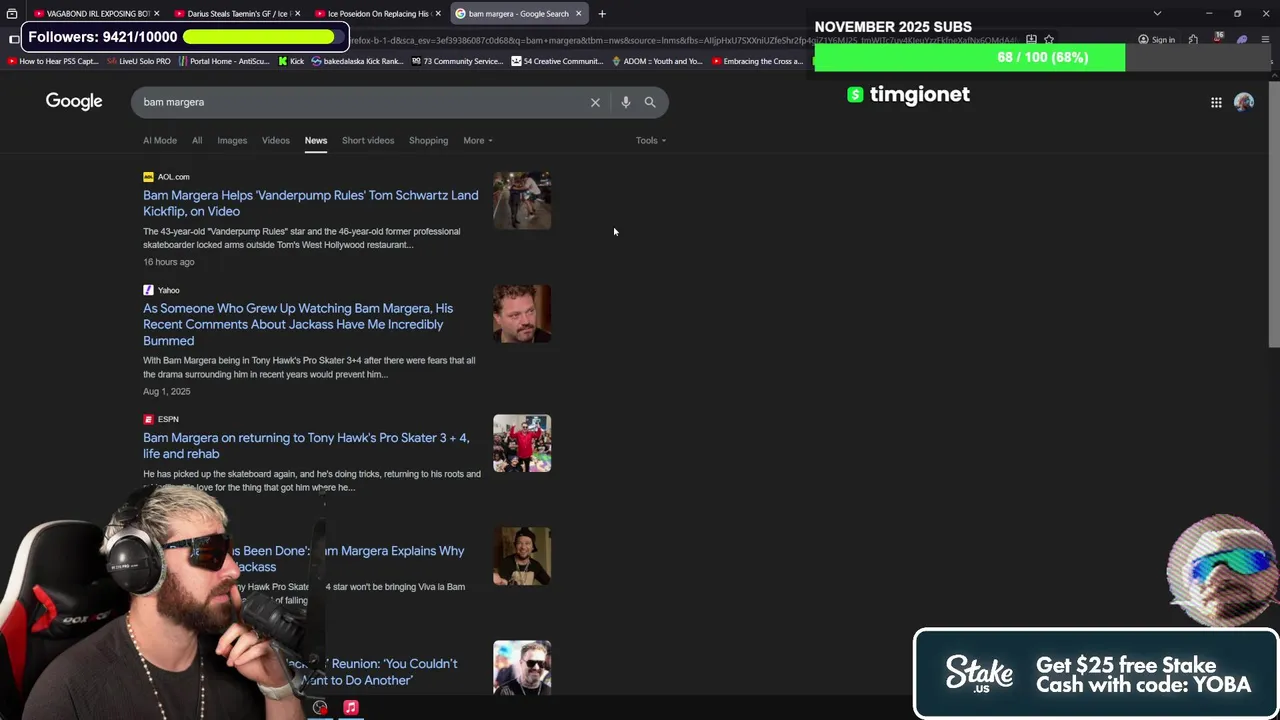Open the AOL article thumbnail image
Screen dimensions: 1280x720
click(522, 200)
